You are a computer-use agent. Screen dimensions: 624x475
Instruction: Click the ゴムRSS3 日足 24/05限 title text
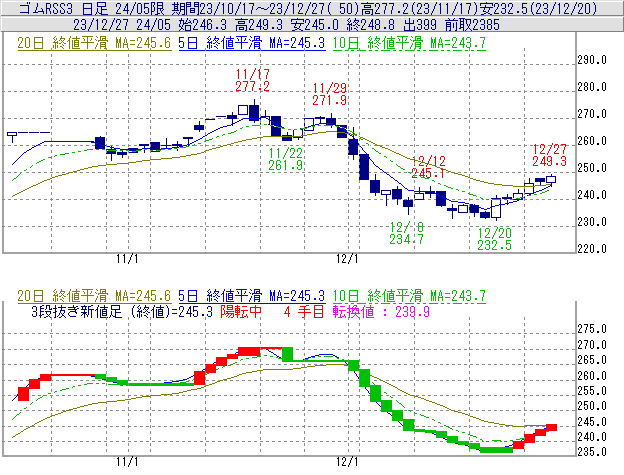click(x=94, y=8)
